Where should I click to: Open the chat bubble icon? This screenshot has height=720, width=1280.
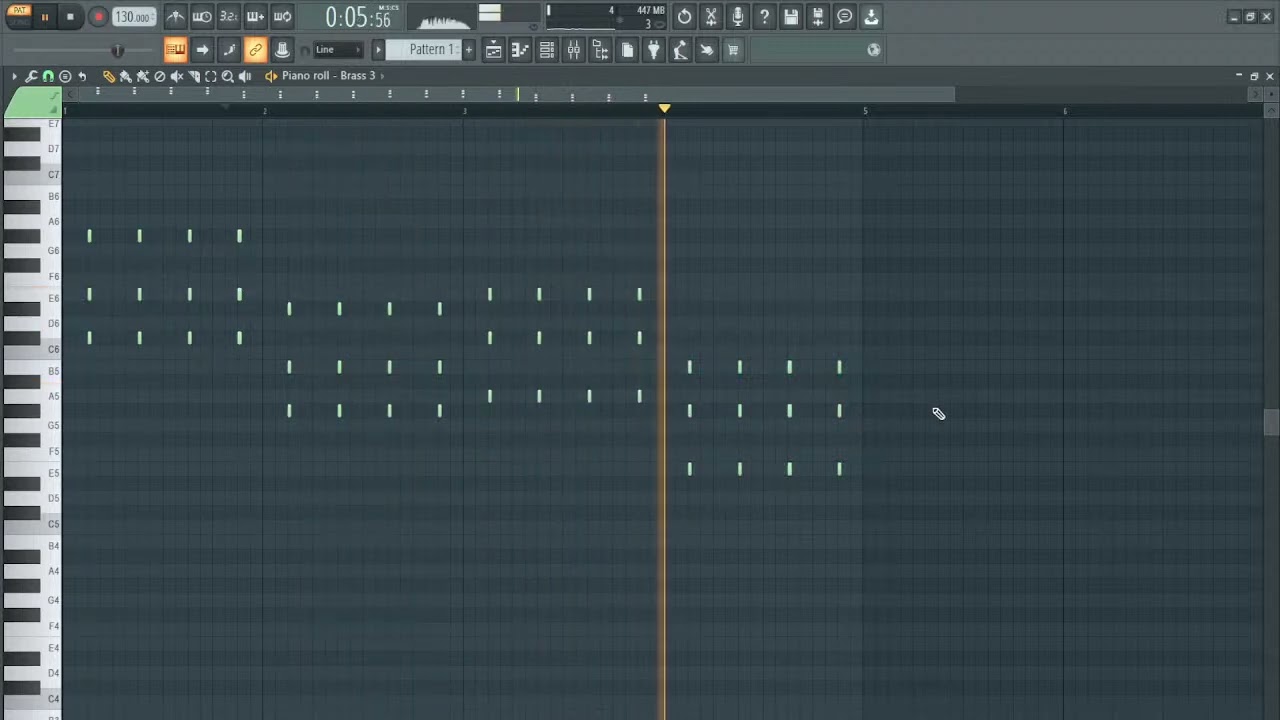pyautogui.click(x=845, y=17)
